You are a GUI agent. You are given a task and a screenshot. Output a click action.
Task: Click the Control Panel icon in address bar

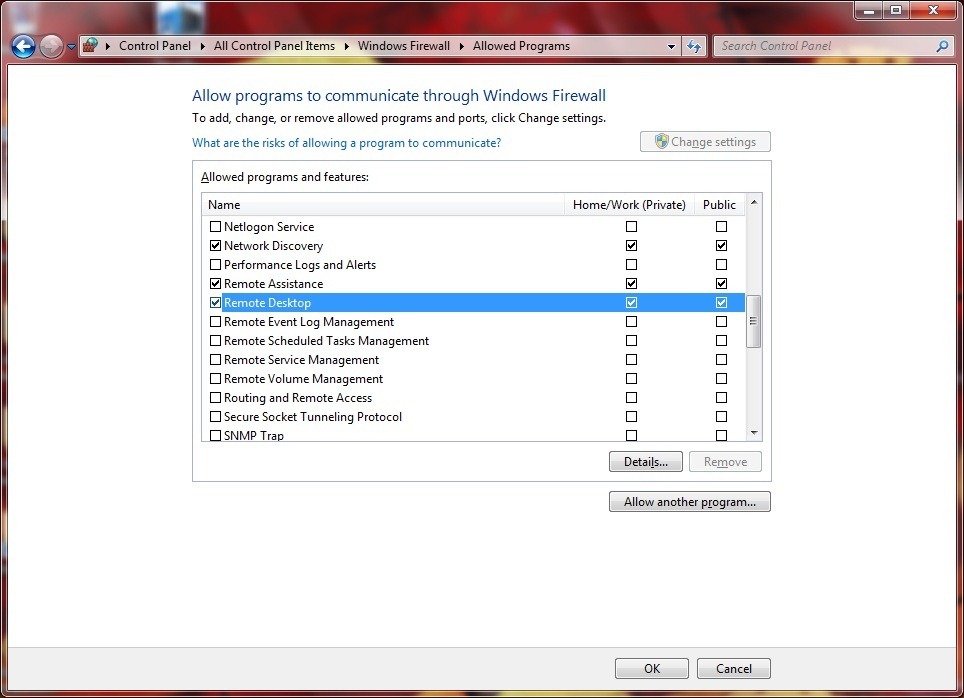coord(91,46)
